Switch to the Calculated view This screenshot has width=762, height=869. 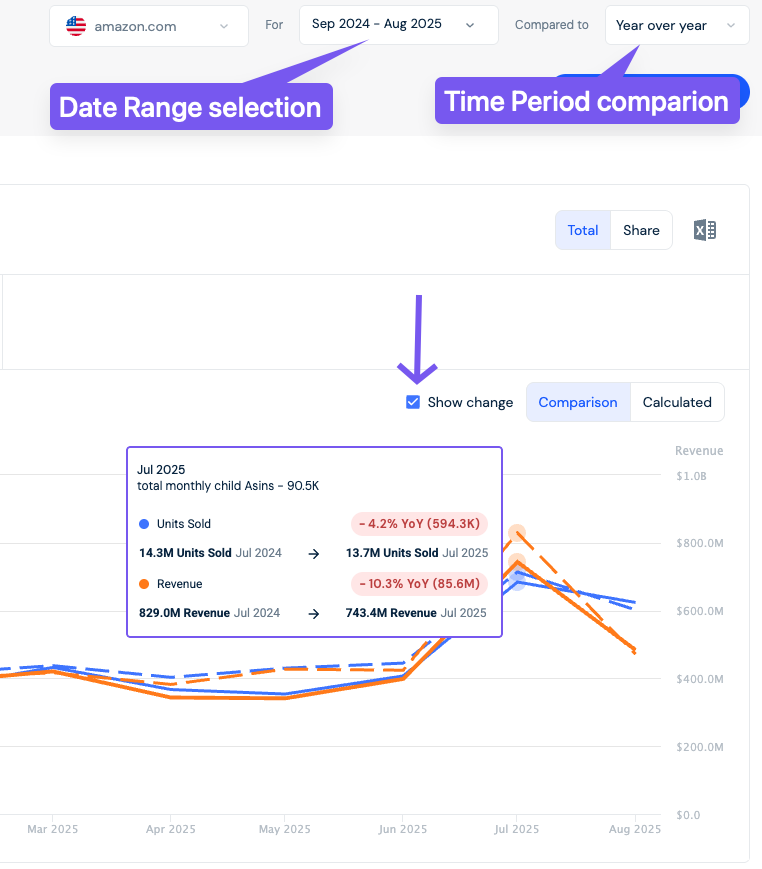click(x=677, y=402)
